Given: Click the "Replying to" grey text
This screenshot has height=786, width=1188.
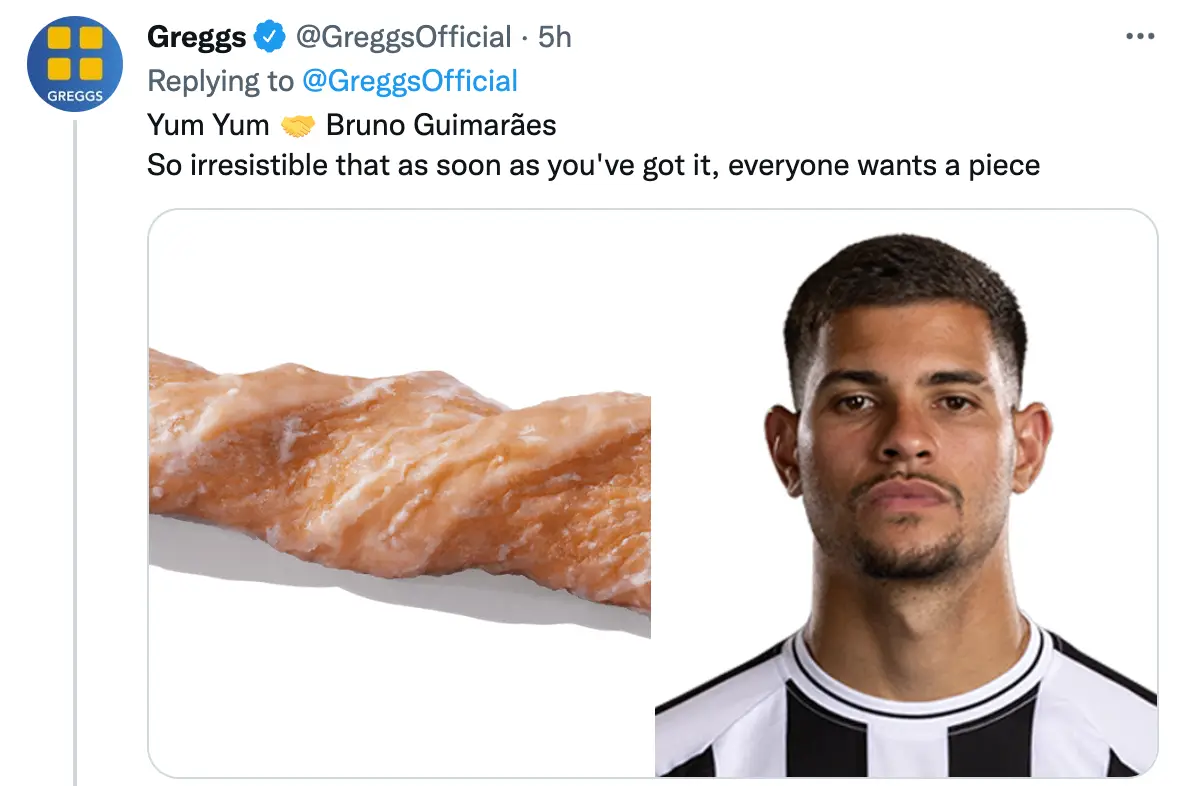Looking at the screenshot, I should pos(220,81).
